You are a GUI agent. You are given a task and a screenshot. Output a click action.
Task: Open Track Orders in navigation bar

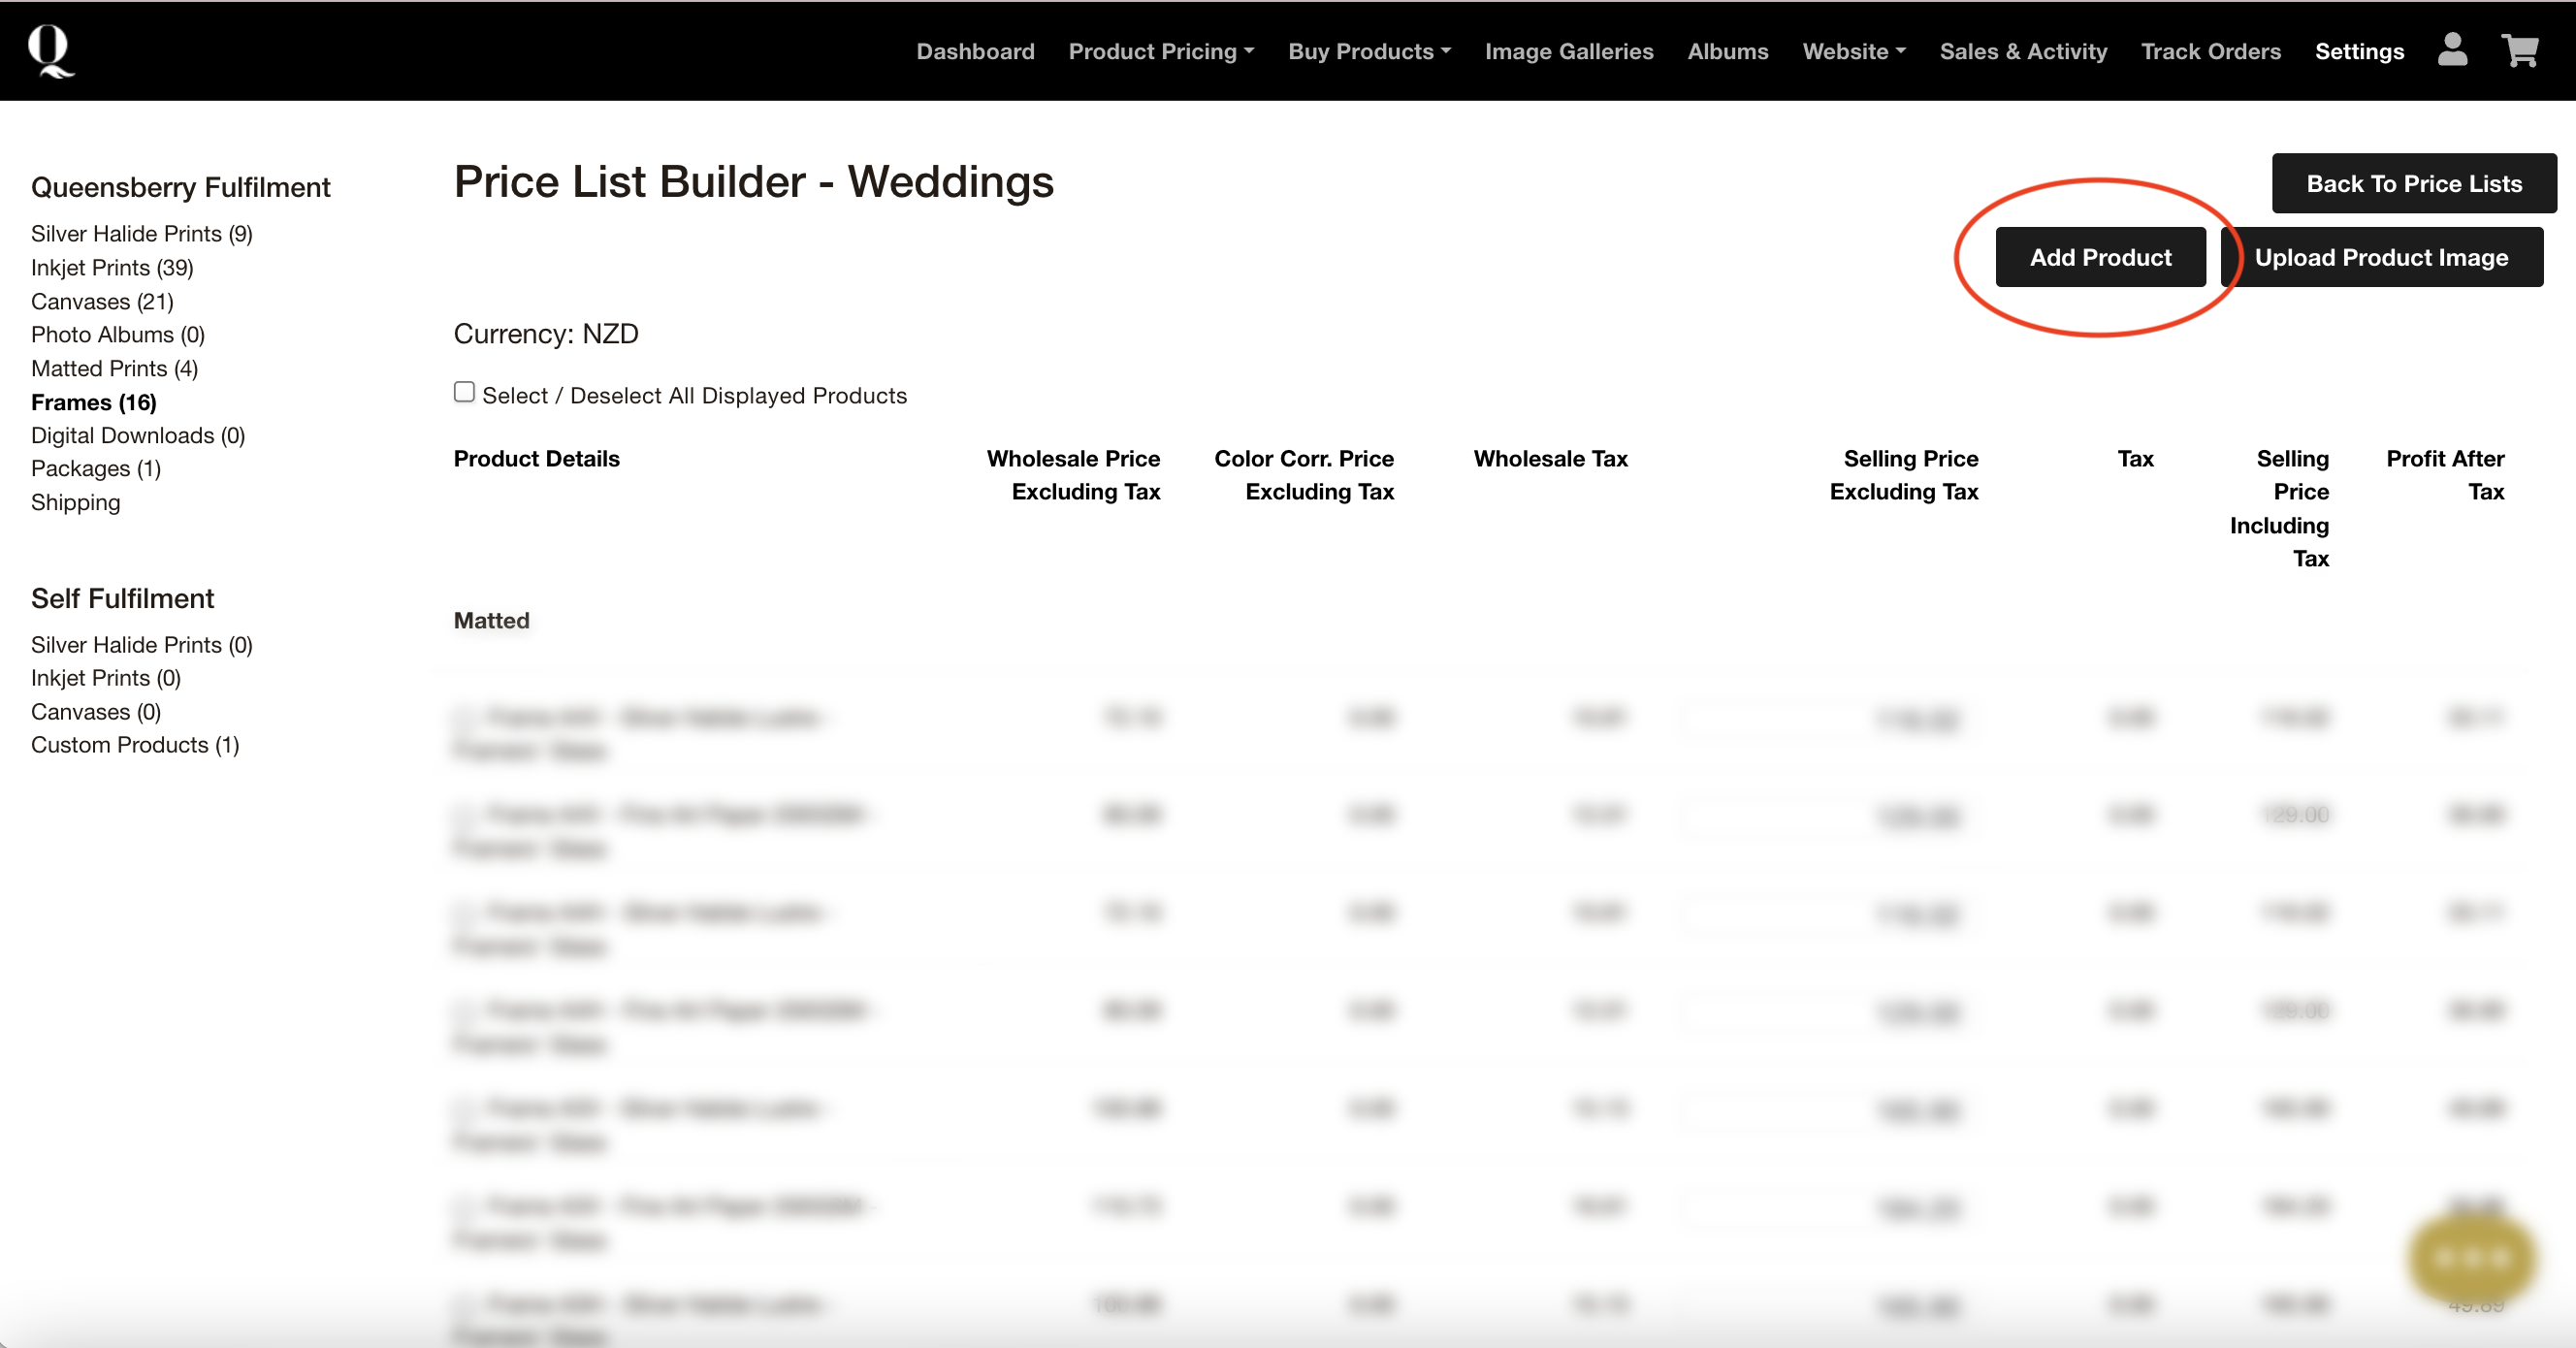tap(2210, 51)
